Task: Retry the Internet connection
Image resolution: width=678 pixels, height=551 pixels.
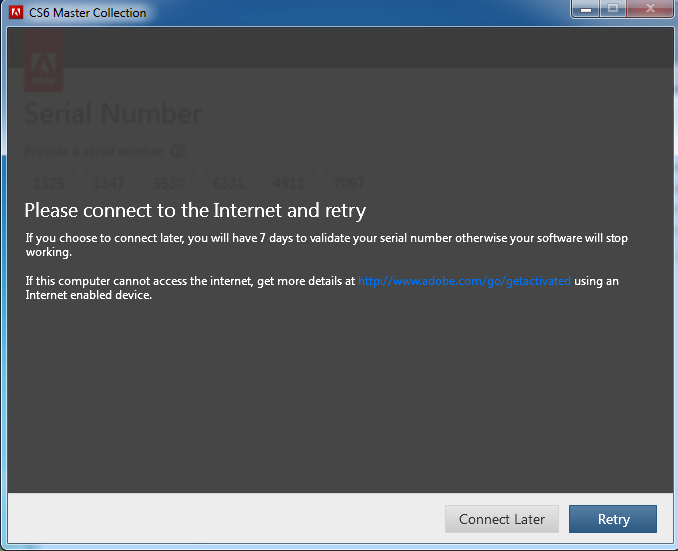Action: click(x=613, y=519)
